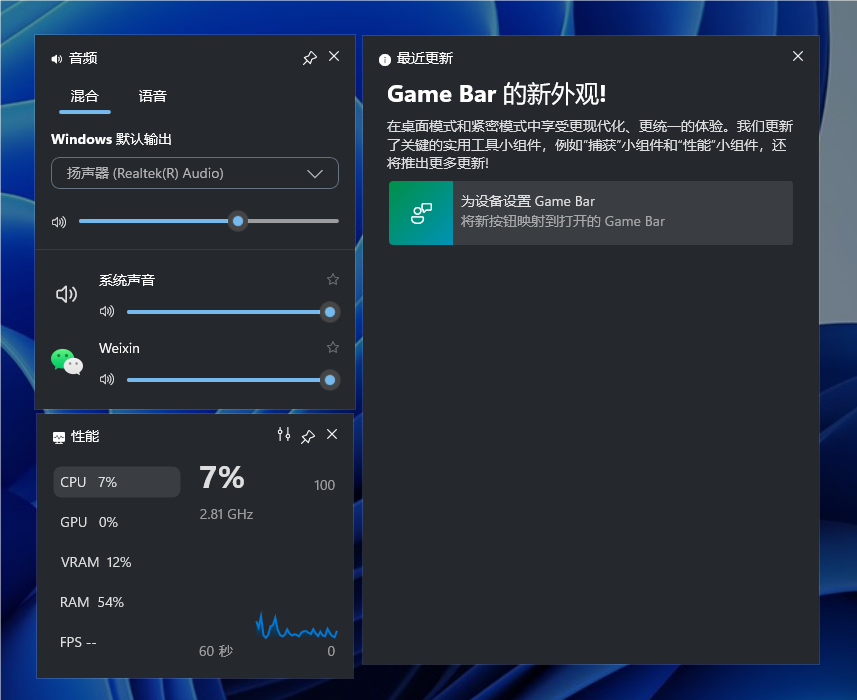This screenshot has width=857, height=700.
Task: Adjust the Windows default output volume slider
Action: [237, 221]
